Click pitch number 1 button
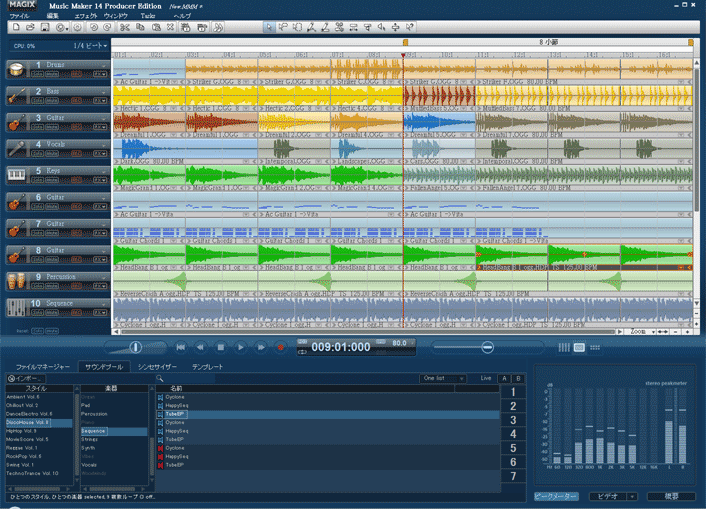Screen dimensions: 706x509 click(513, 392)
